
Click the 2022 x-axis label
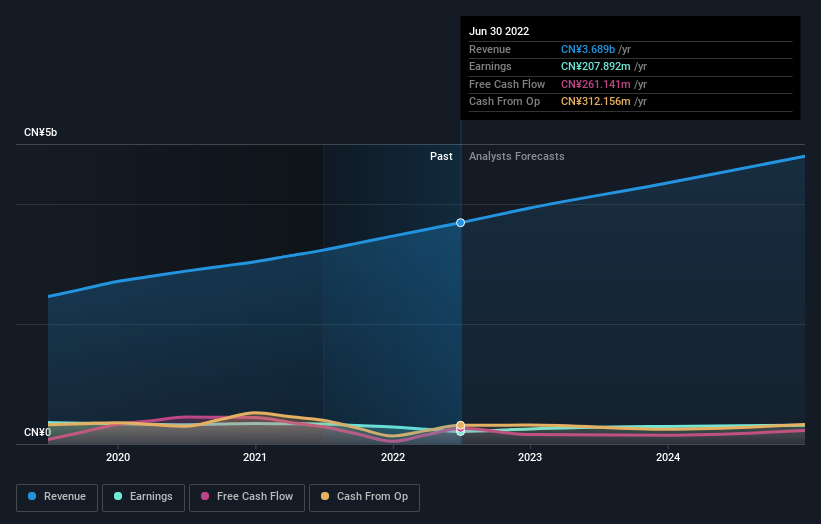393,457
